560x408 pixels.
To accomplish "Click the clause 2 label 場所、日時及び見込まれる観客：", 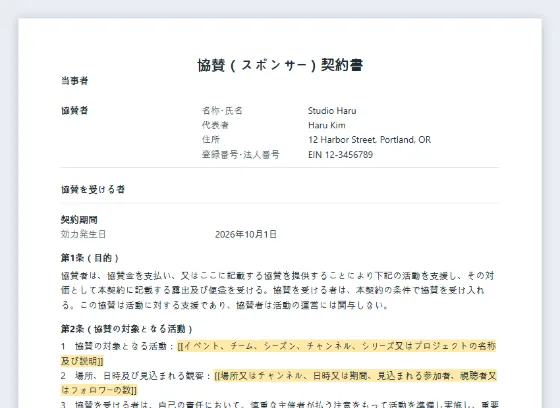I will 142,376.
